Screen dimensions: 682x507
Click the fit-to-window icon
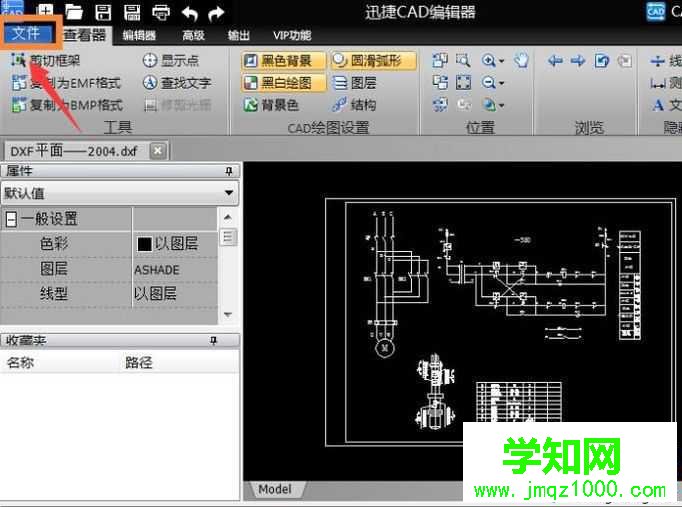tap(463, 82)
